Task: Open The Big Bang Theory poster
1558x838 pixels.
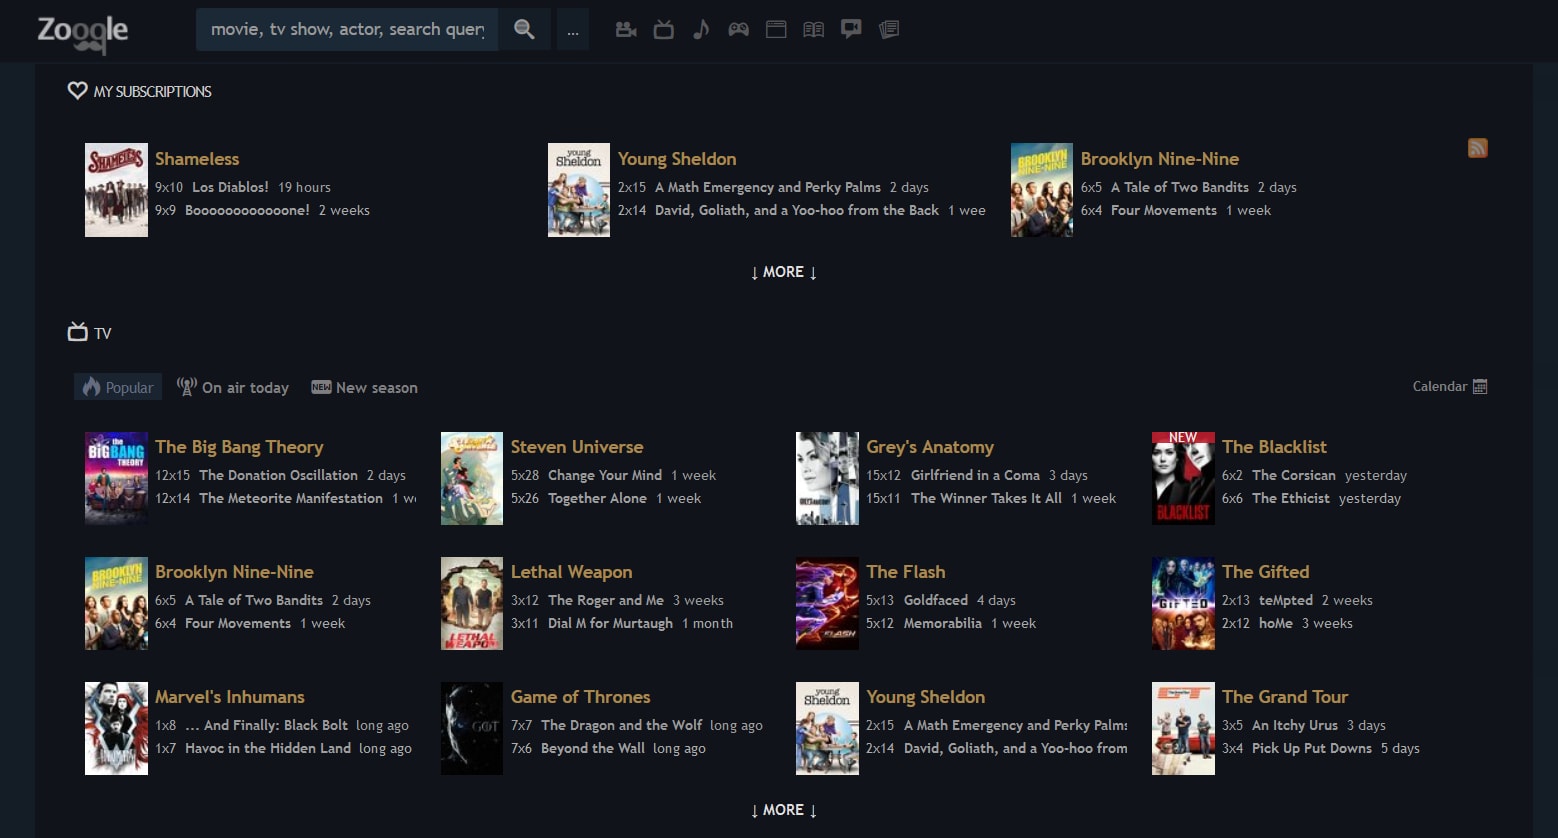Action: (x=116, y=478)
